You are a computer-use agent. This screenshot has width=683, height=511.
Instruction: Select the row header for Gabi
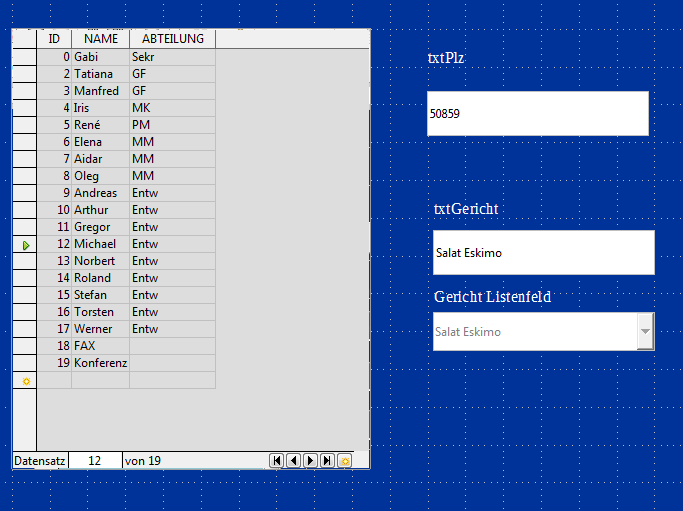click(24, 57)
